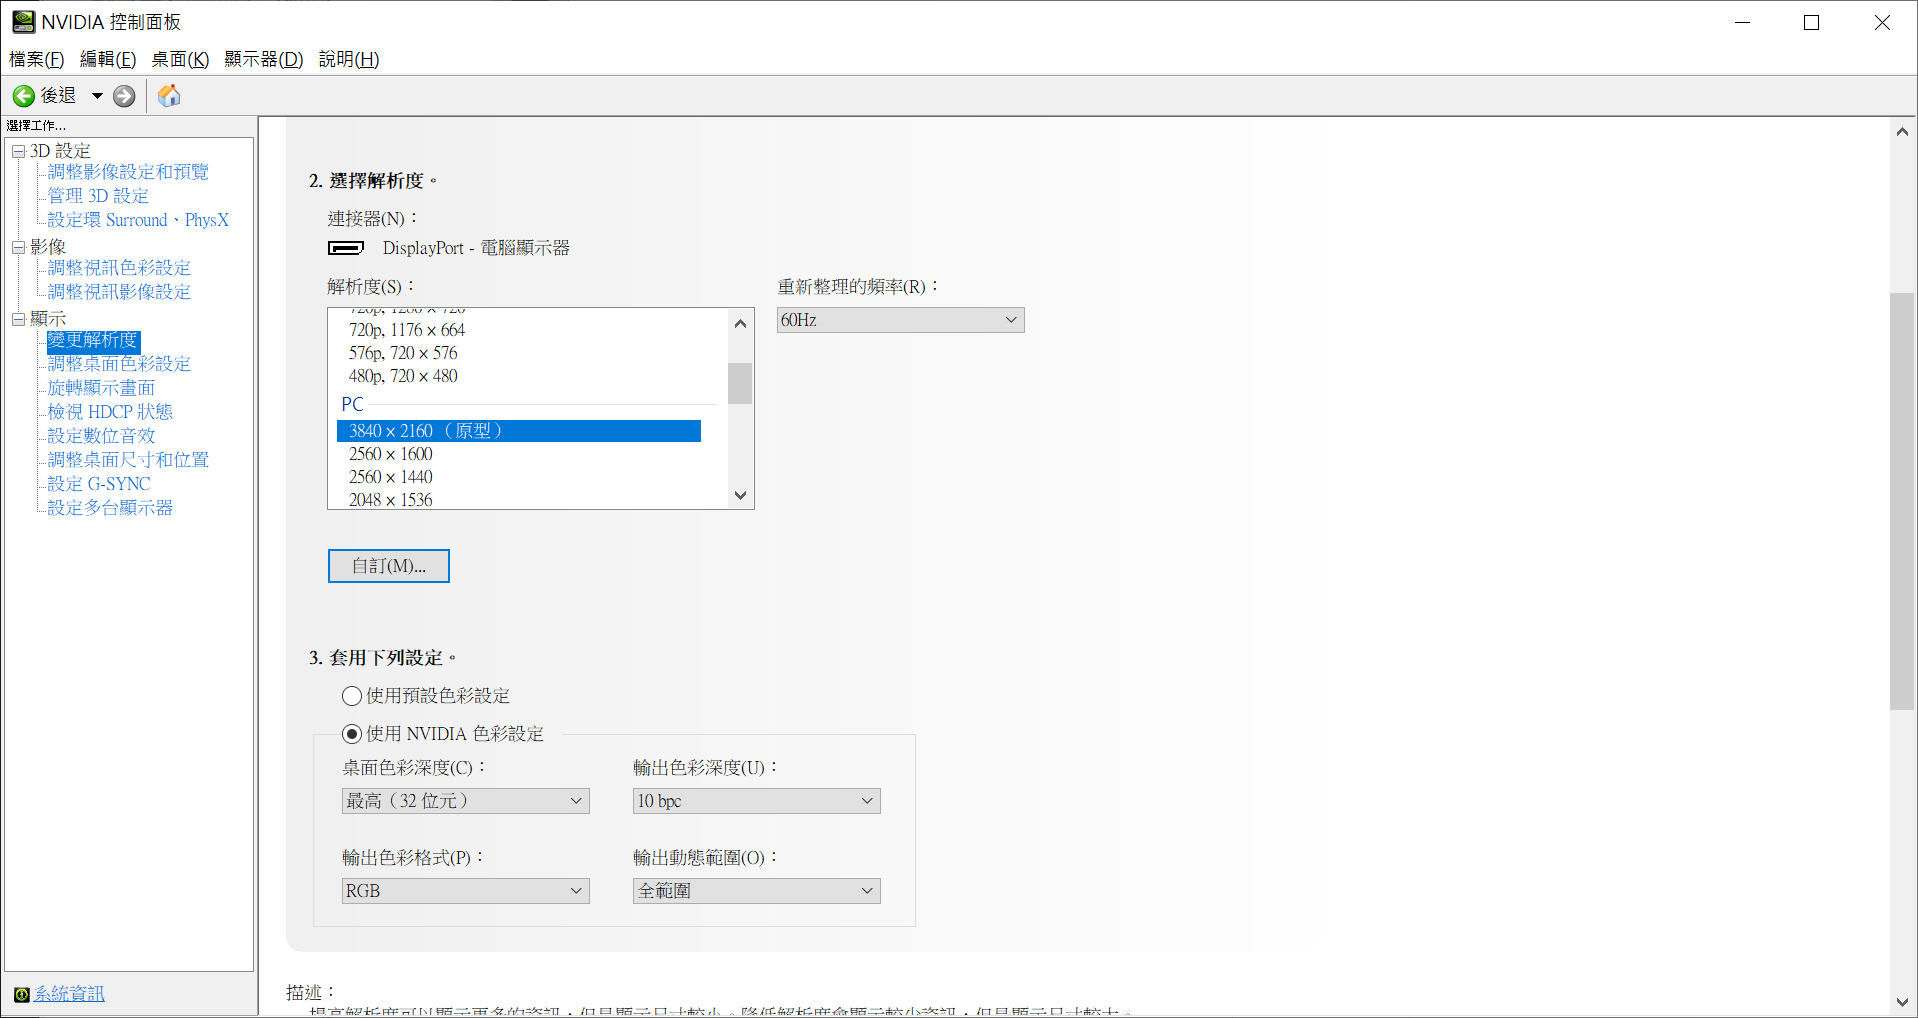Select resolution 2560 × 1600
This screenshot has width=1918, height=1018.
coord(519,454)
